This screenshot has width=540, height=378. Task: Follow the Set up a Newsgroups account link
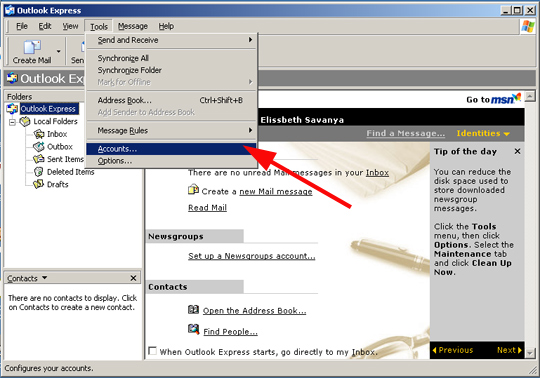[251, 256]
